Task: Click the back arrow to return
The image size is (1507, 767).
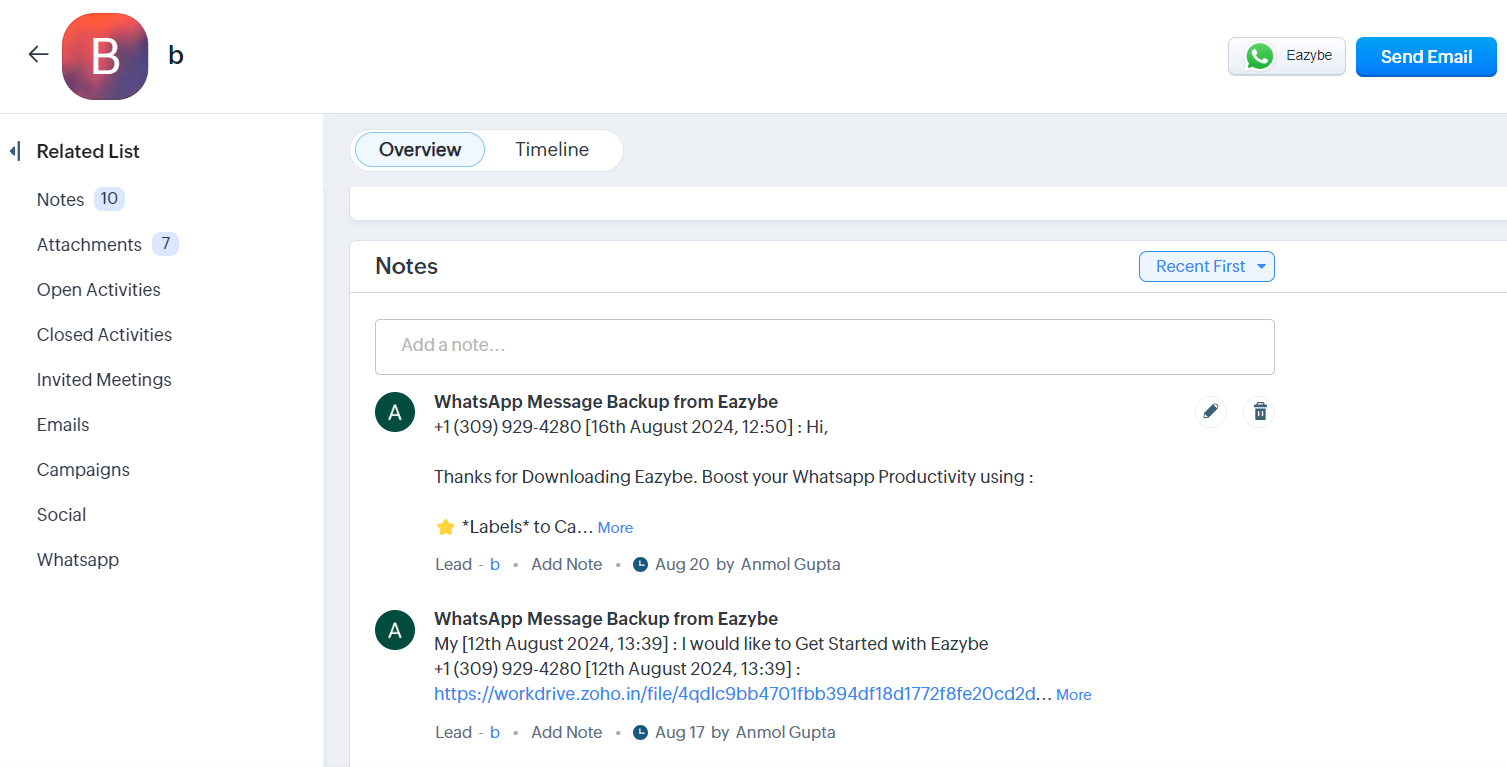Action: [37, 54]
